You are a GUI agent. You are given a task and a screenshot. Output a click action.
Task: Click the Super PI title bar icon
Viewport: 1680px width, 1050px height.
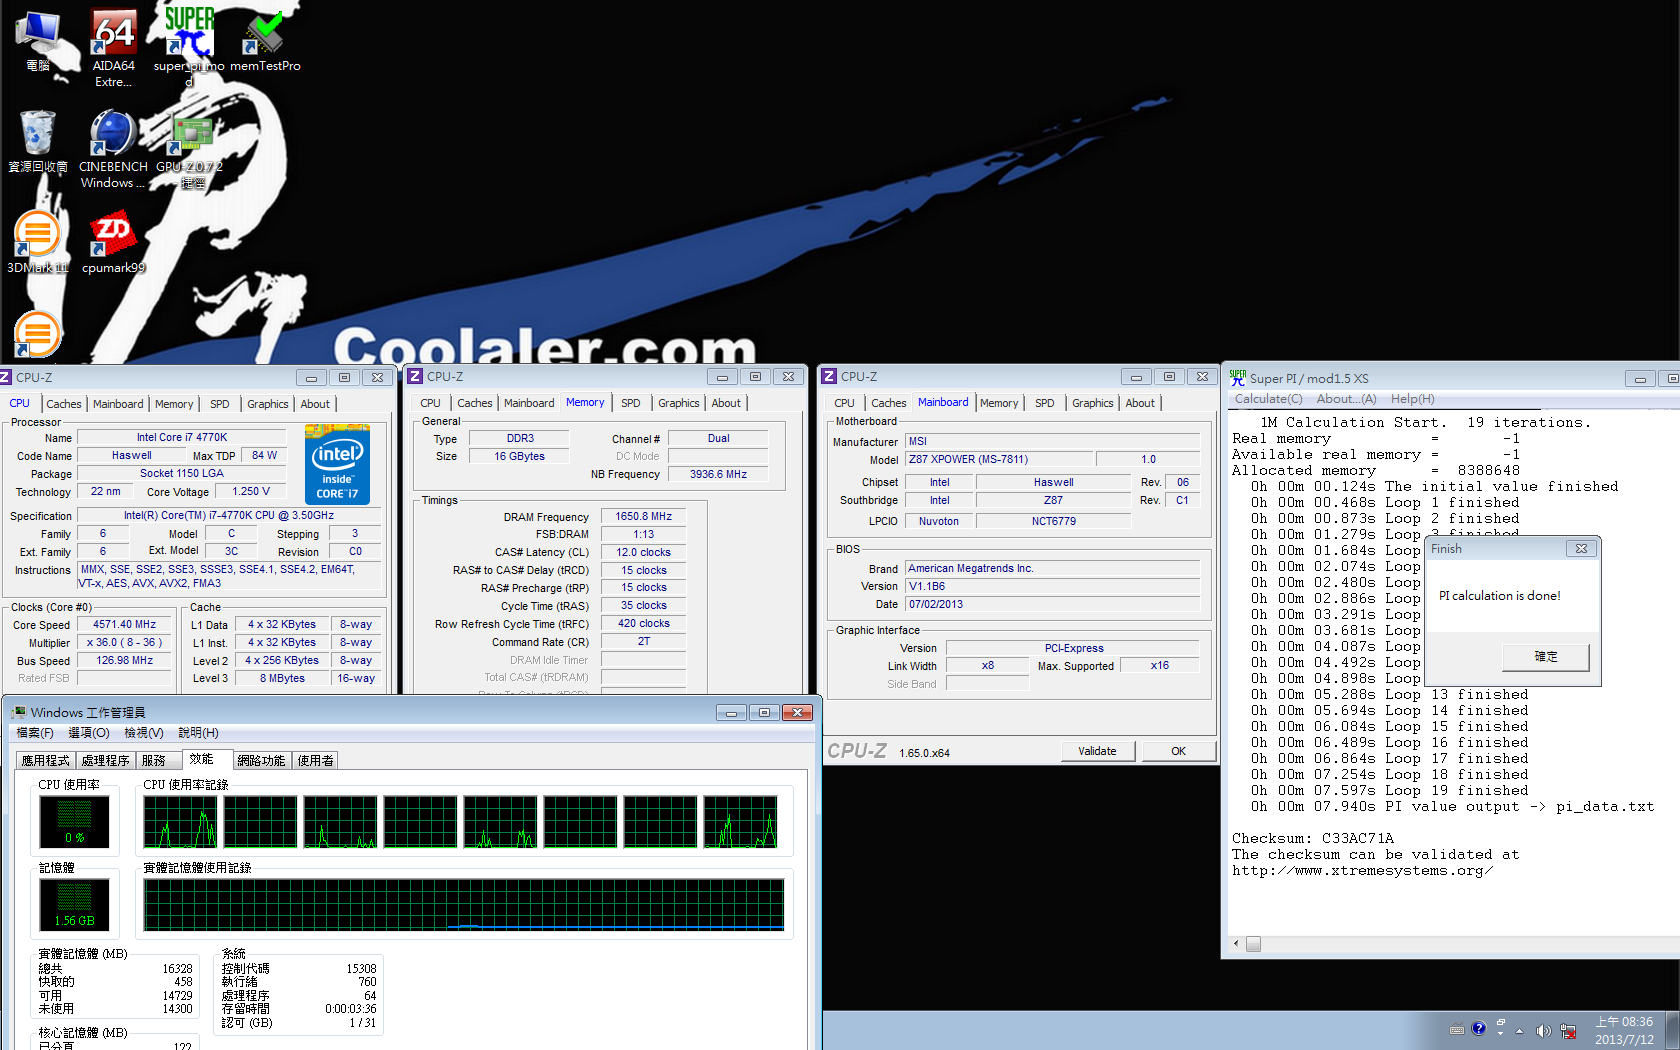pos(1238,378)
